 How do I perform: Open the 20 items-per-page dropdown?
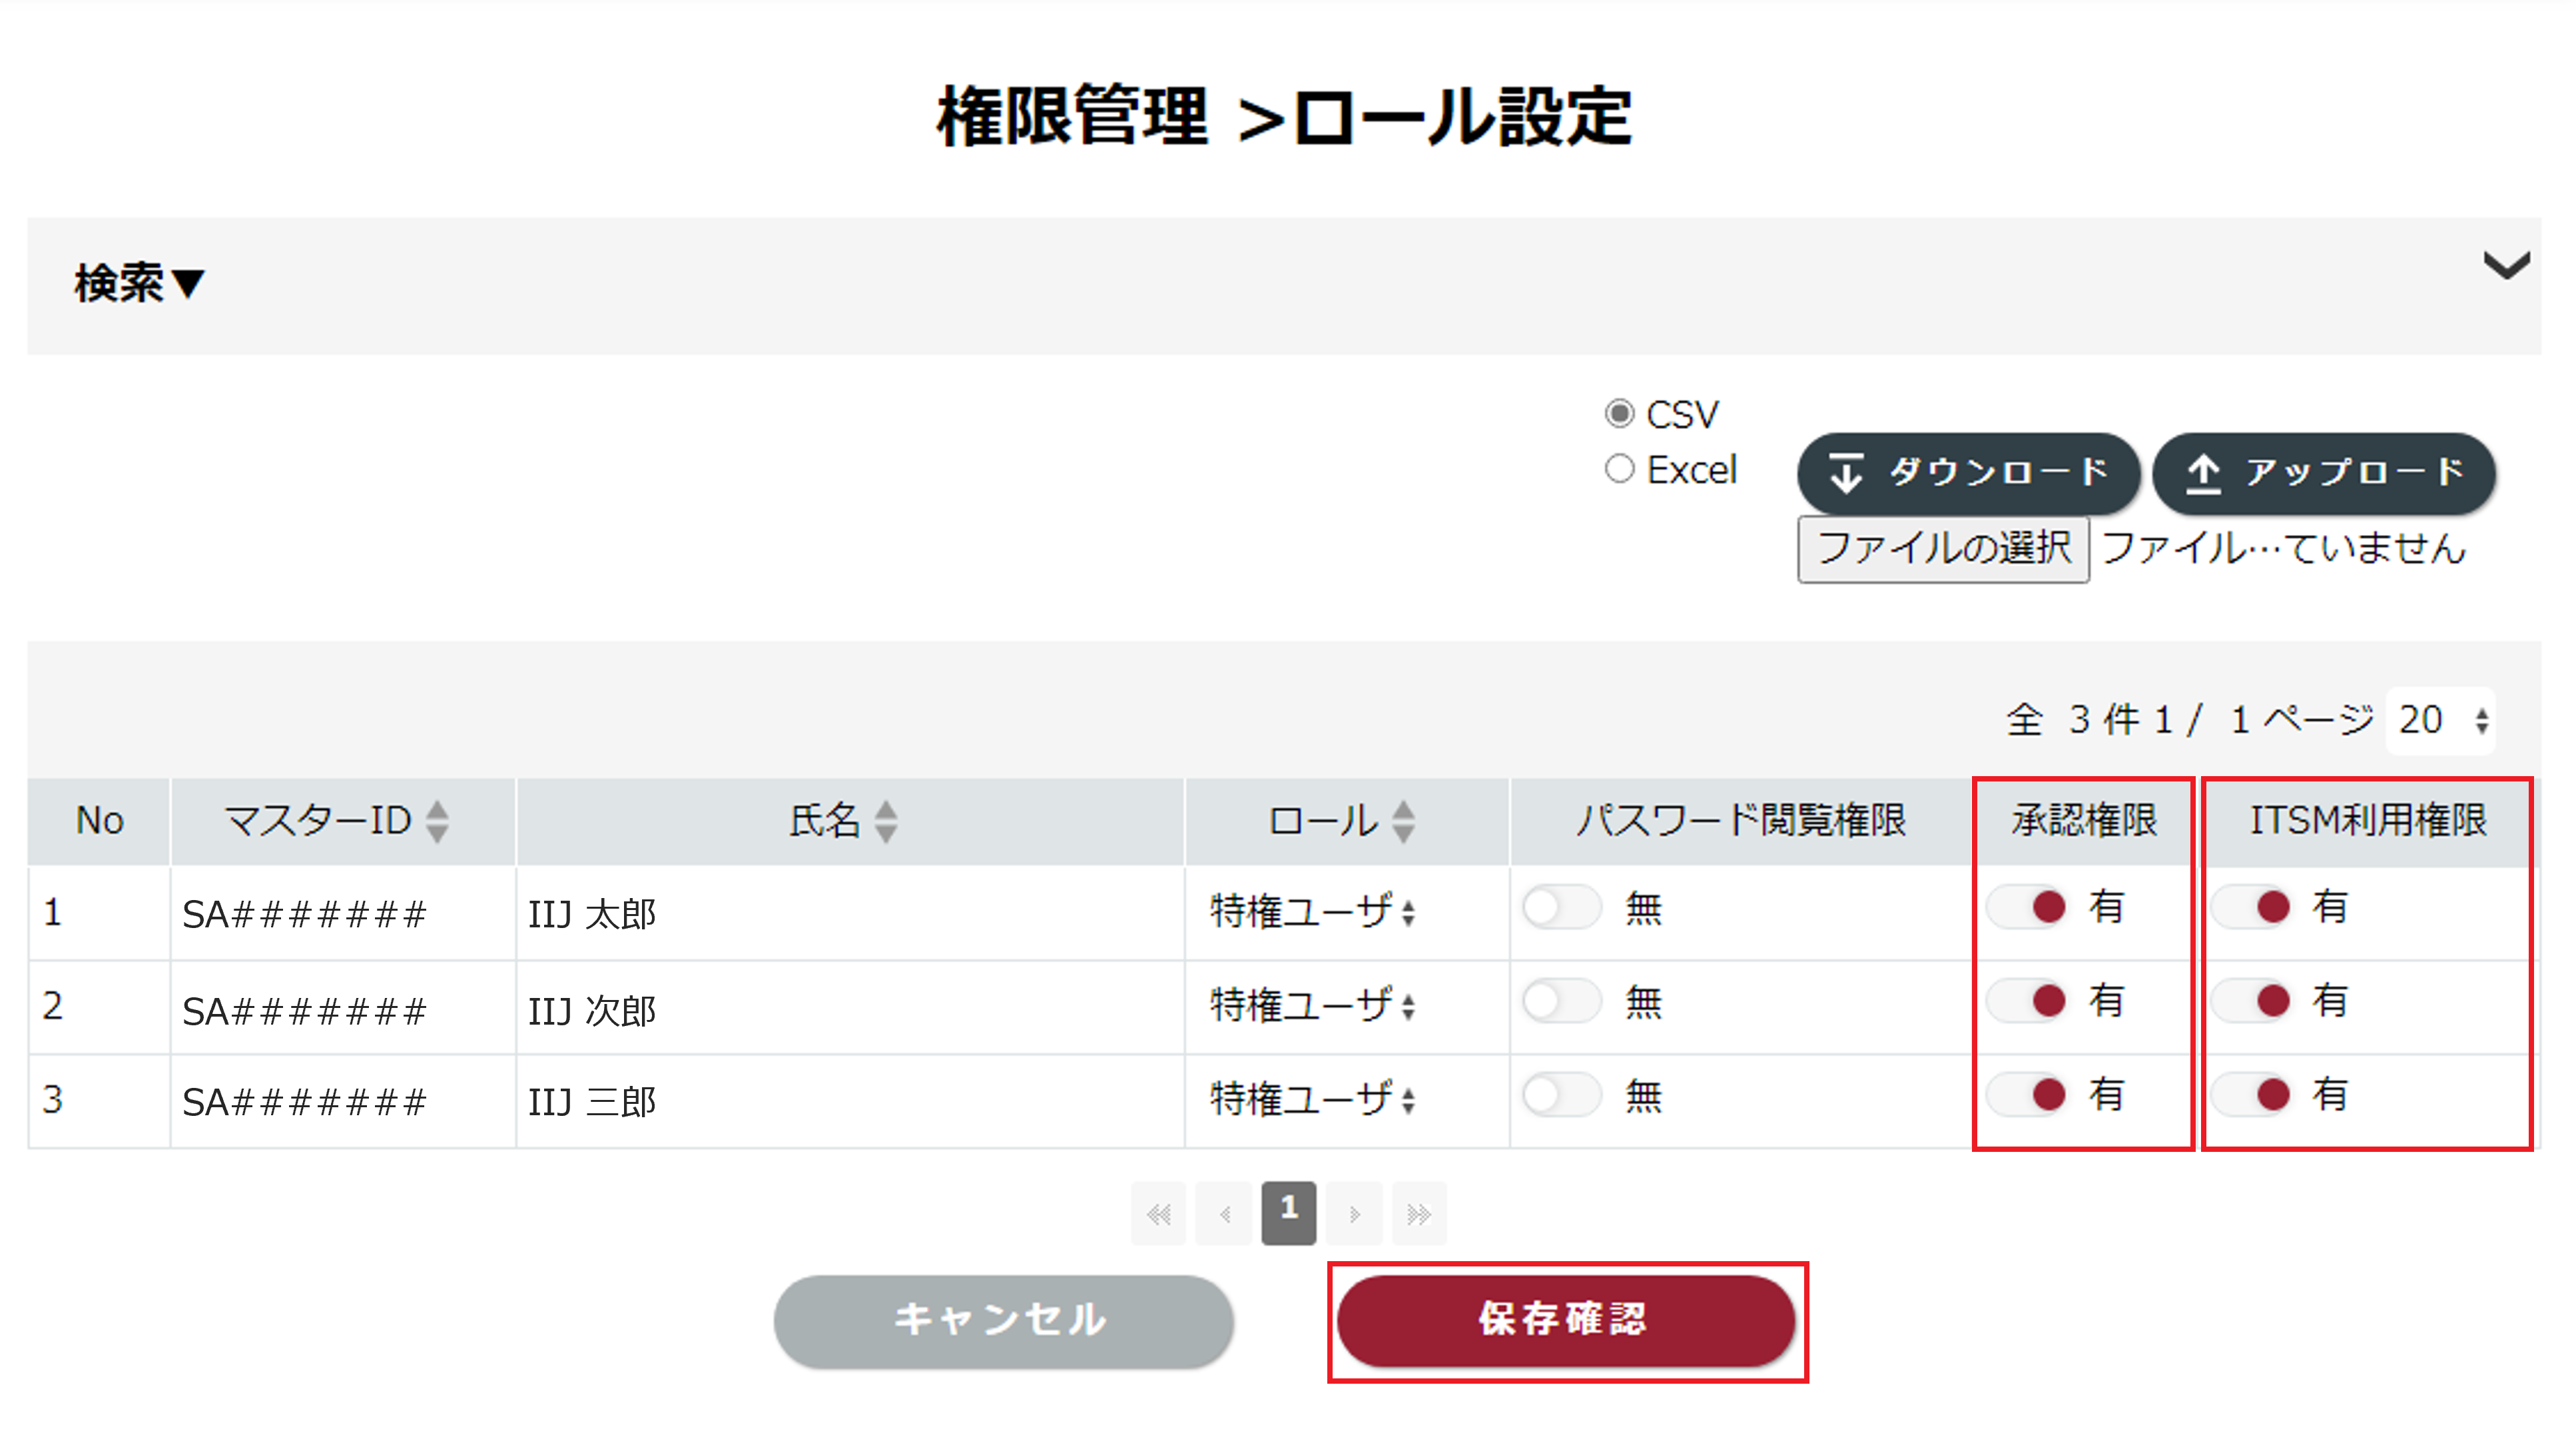pos(2441,720)
